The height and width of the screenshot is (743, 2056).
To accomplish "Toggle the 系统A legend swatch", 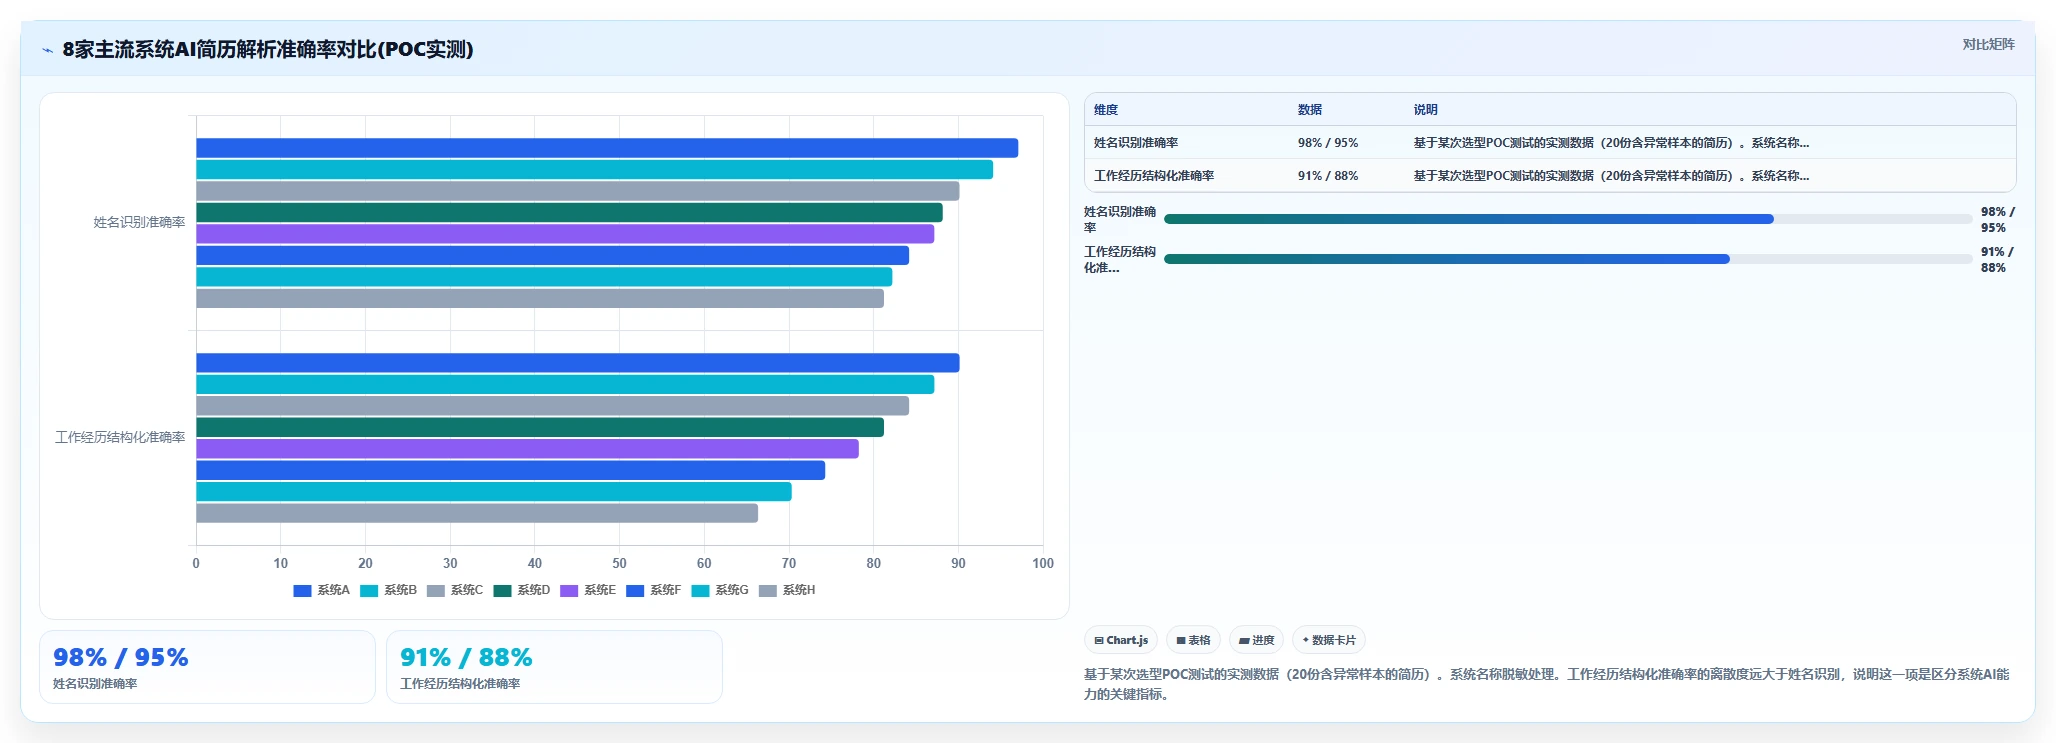I will (302, 590).
